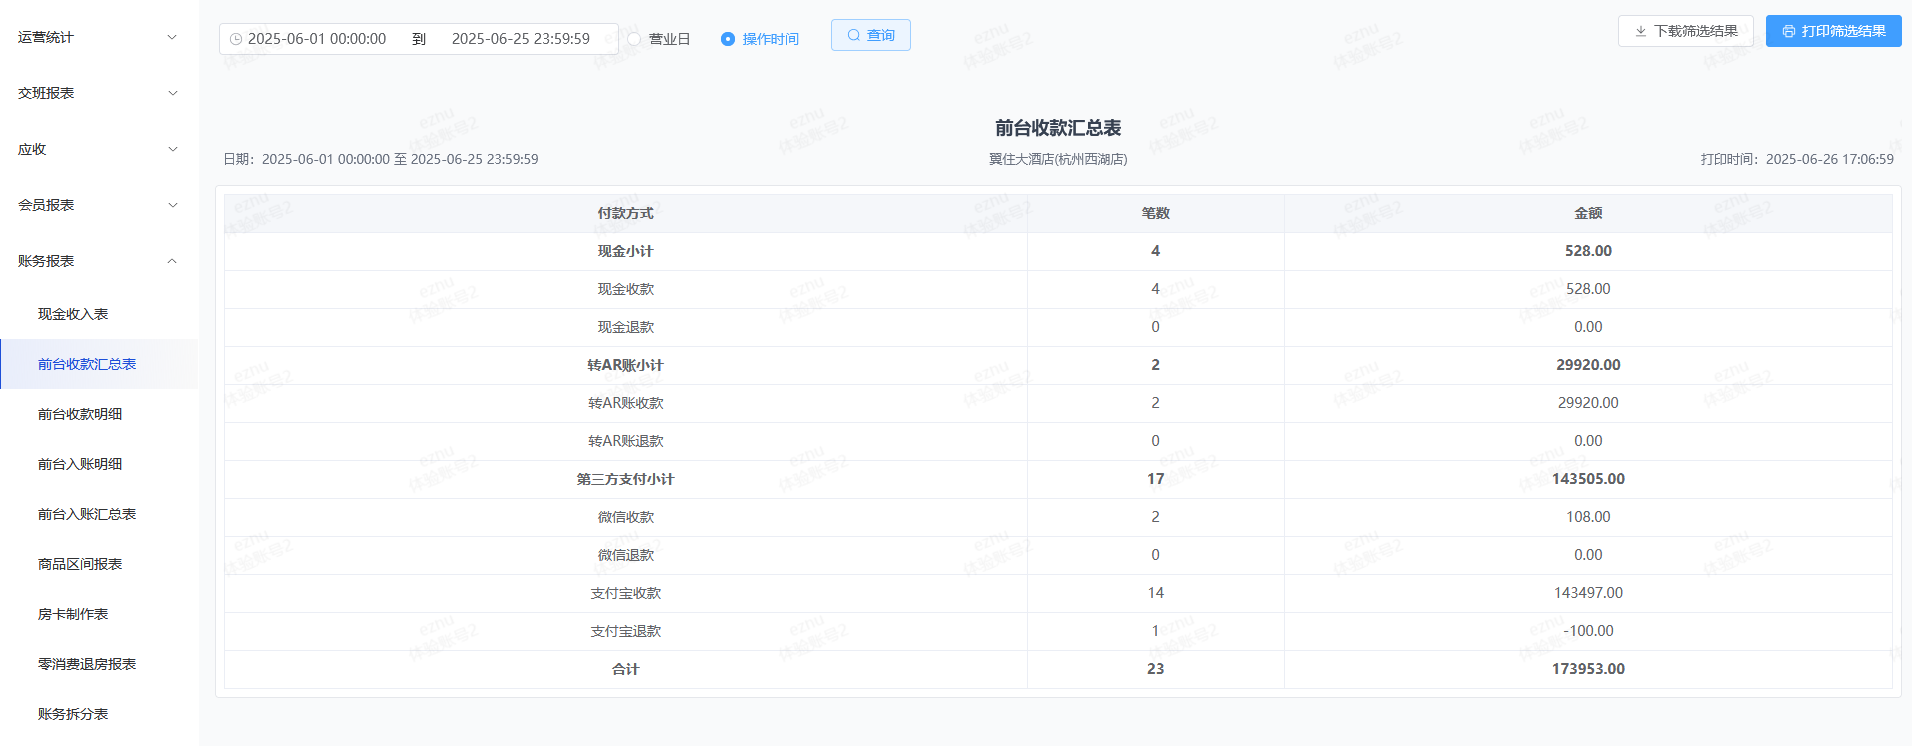This screenshot has width=1912, height=746.
Task: Click the 前台收款汇总表 report title
Action: tap(1058, 128)
